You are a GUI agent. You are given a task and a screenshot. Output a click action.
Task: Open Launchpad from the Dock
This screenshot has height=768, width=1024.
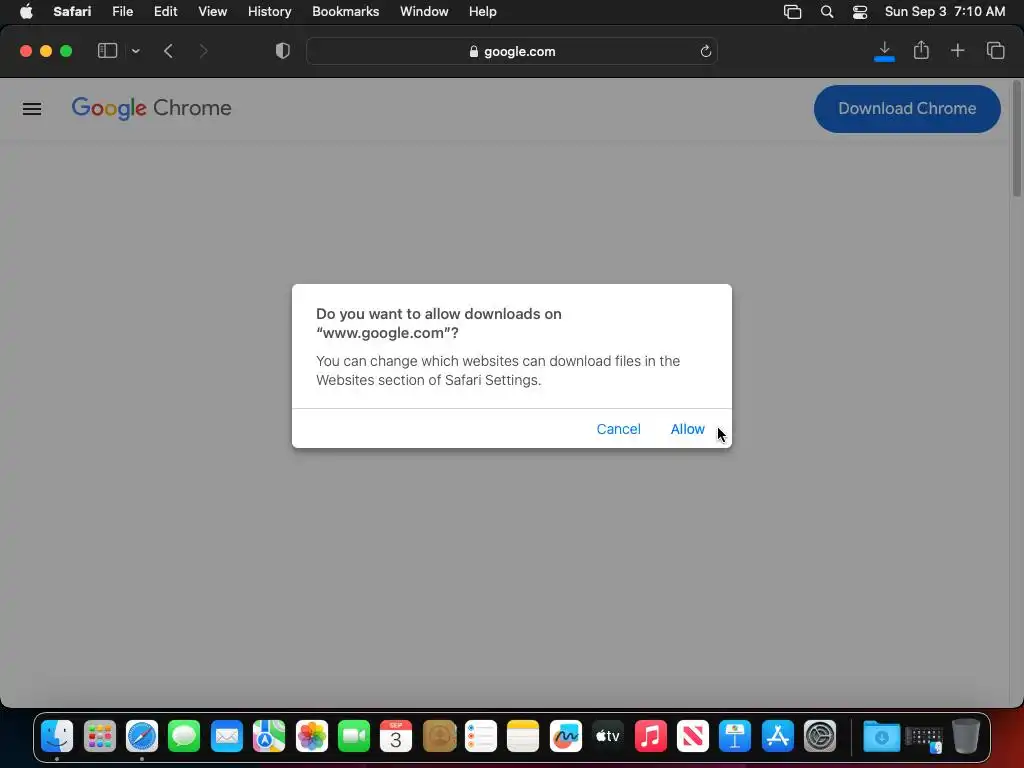point(99,736)
